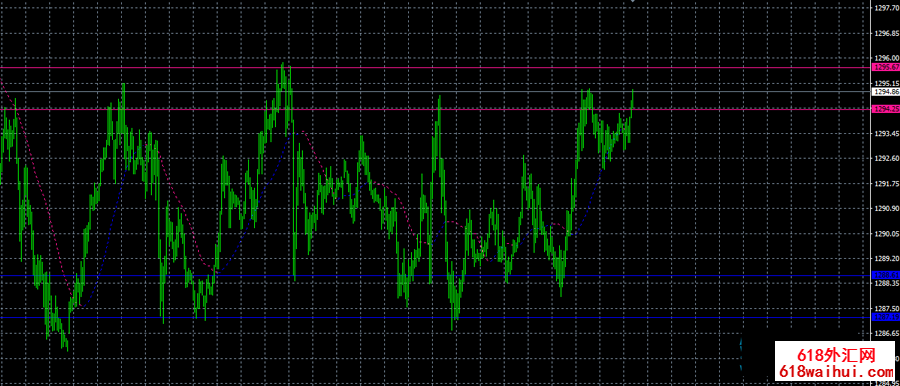Click the chart shift triangle marker at top
Viewport: 900px width, 386px height.
tap(633, 2)
